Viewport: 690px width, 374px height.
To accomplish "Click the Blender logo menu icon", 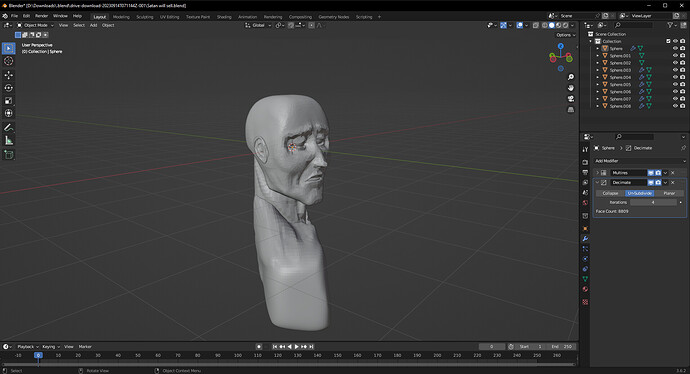I will 5,16.
